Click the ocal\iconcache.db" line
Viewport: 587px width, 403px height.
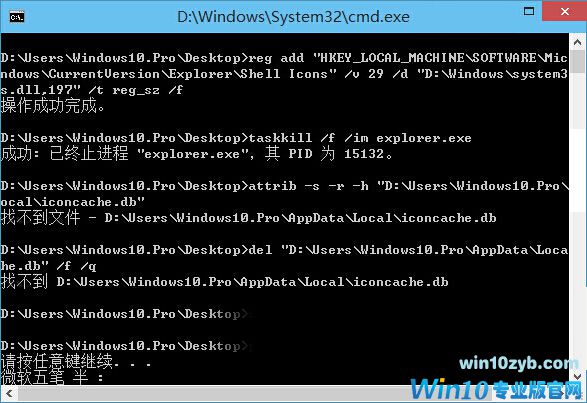73,202
